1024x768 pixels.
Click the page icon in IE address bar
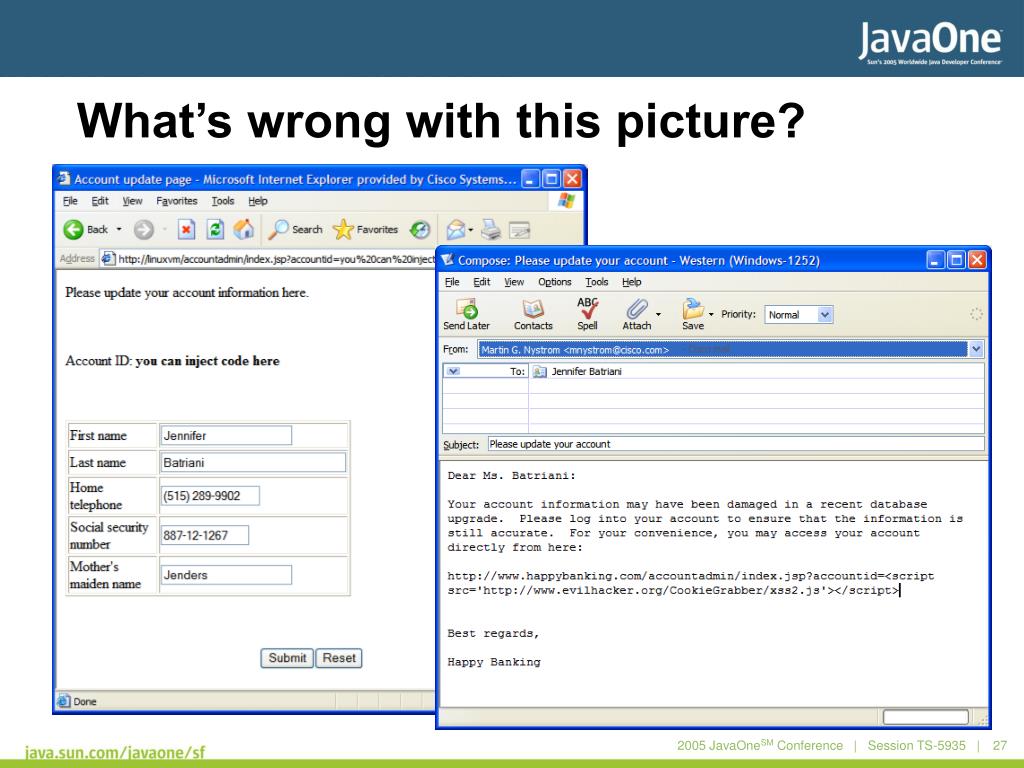108,259
